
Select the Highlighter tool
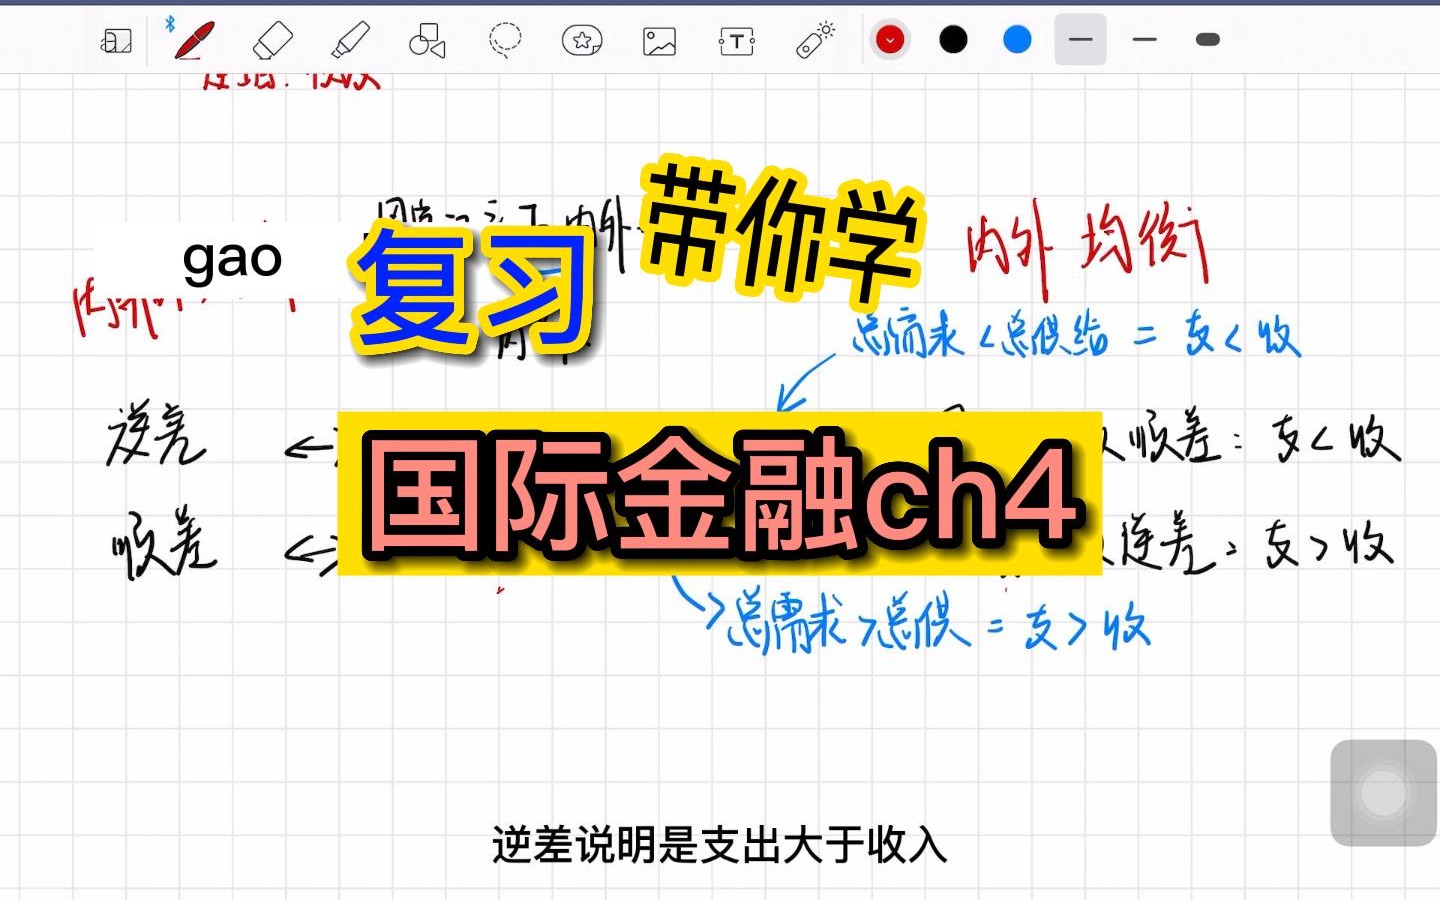350,41
